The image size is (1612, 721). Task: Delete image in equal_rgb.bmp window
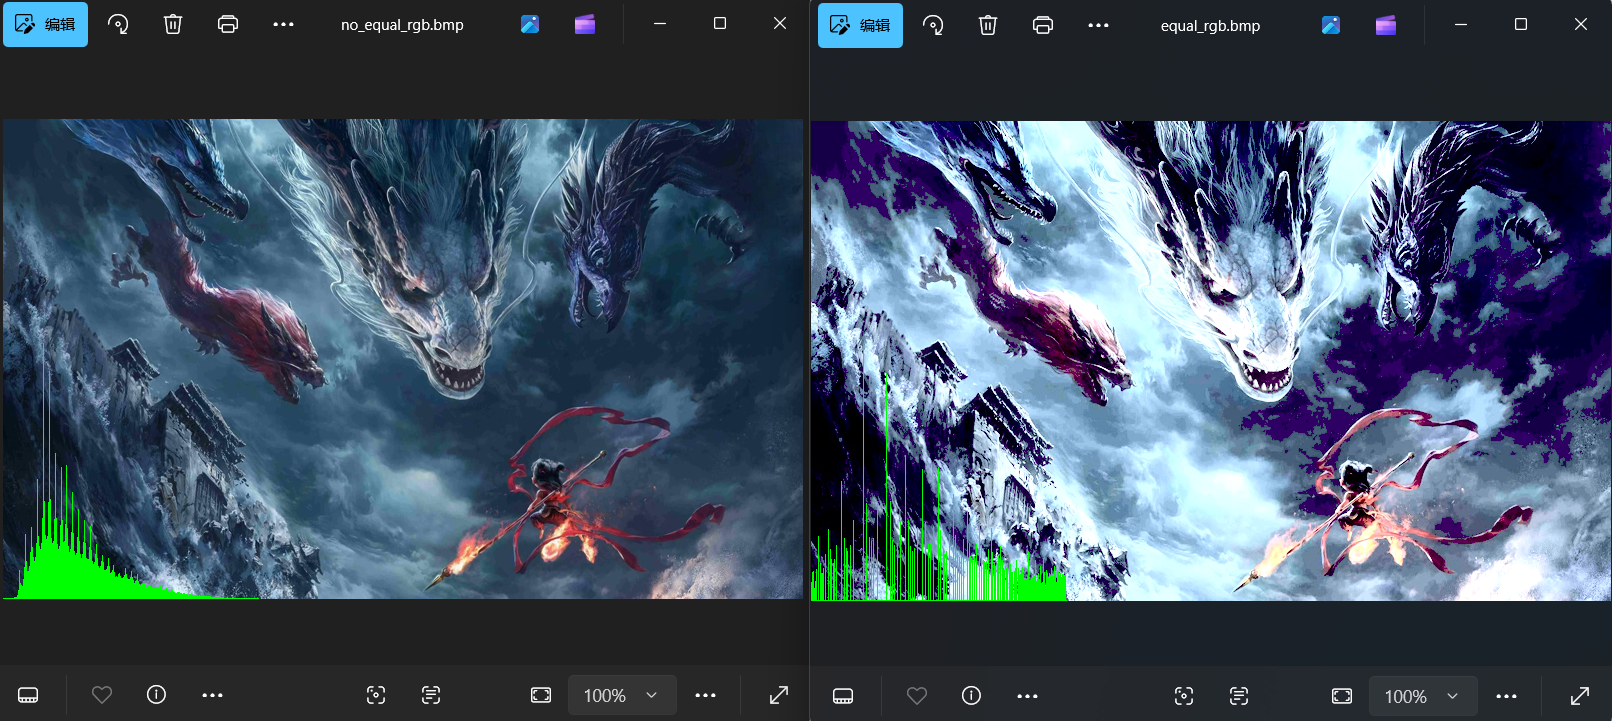[988, 25]
